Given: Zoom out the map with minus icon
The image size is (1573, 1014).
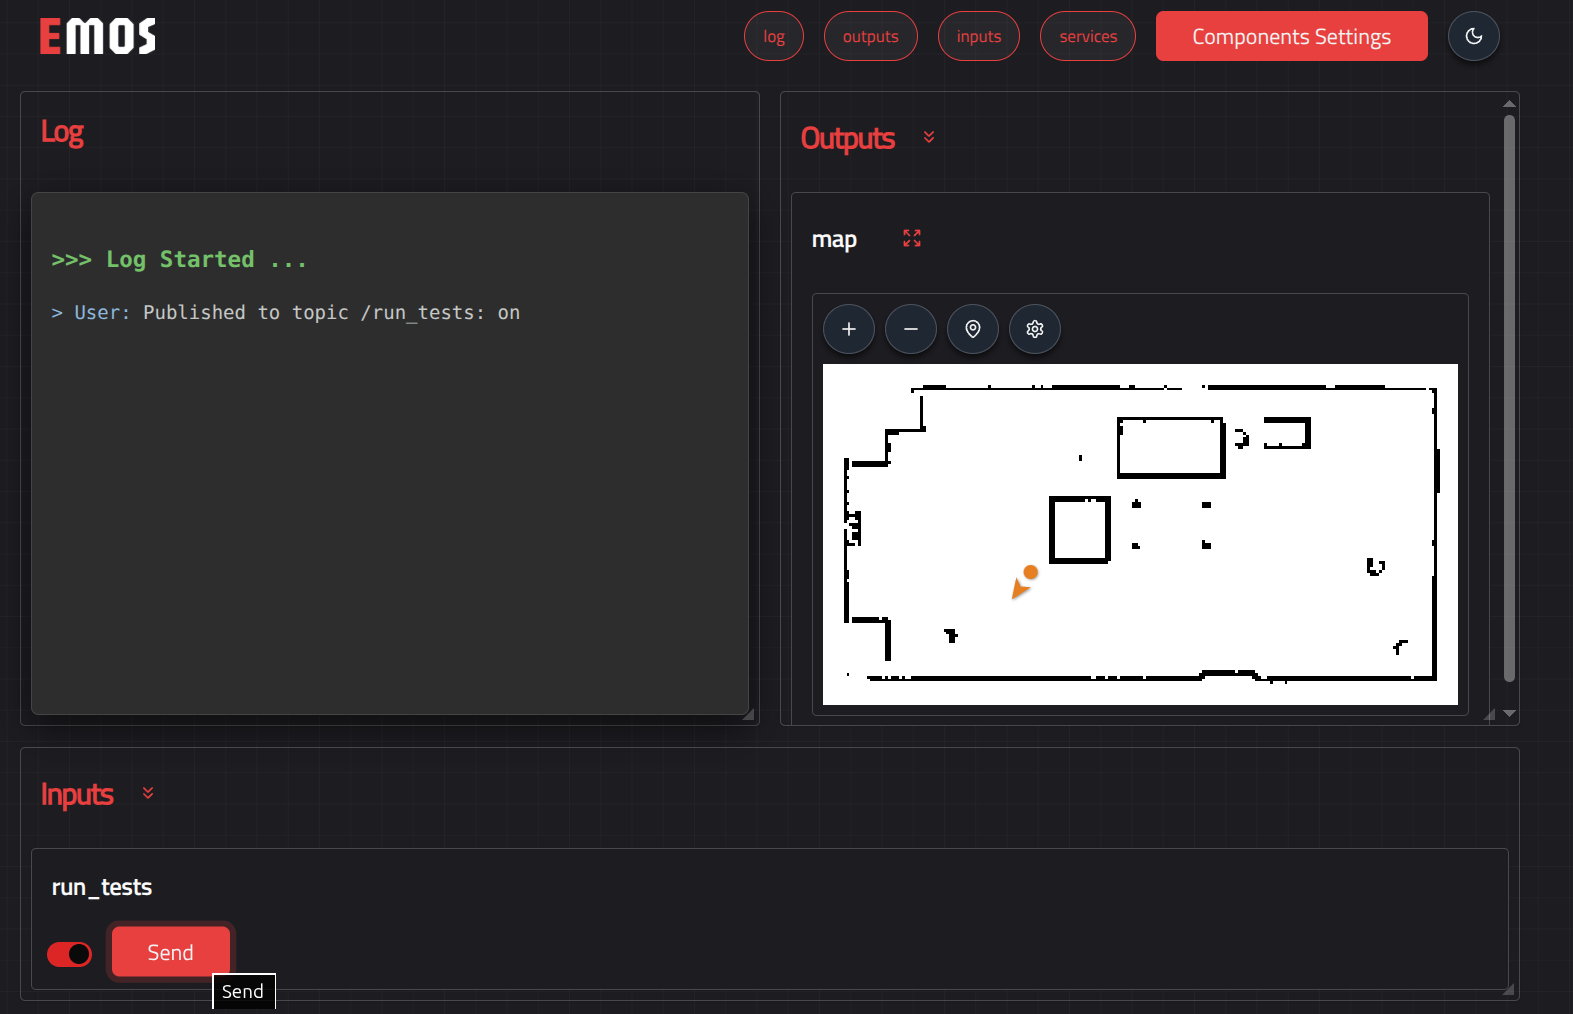Looking at the screenshot, I should click(x=910, y=329).
